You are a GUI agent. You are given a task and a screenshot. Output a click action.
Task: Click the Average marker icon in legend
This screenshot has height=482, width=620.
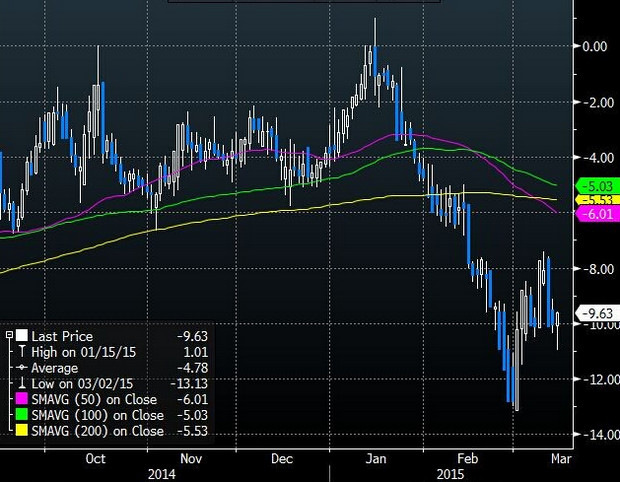(x=22, y=368)
